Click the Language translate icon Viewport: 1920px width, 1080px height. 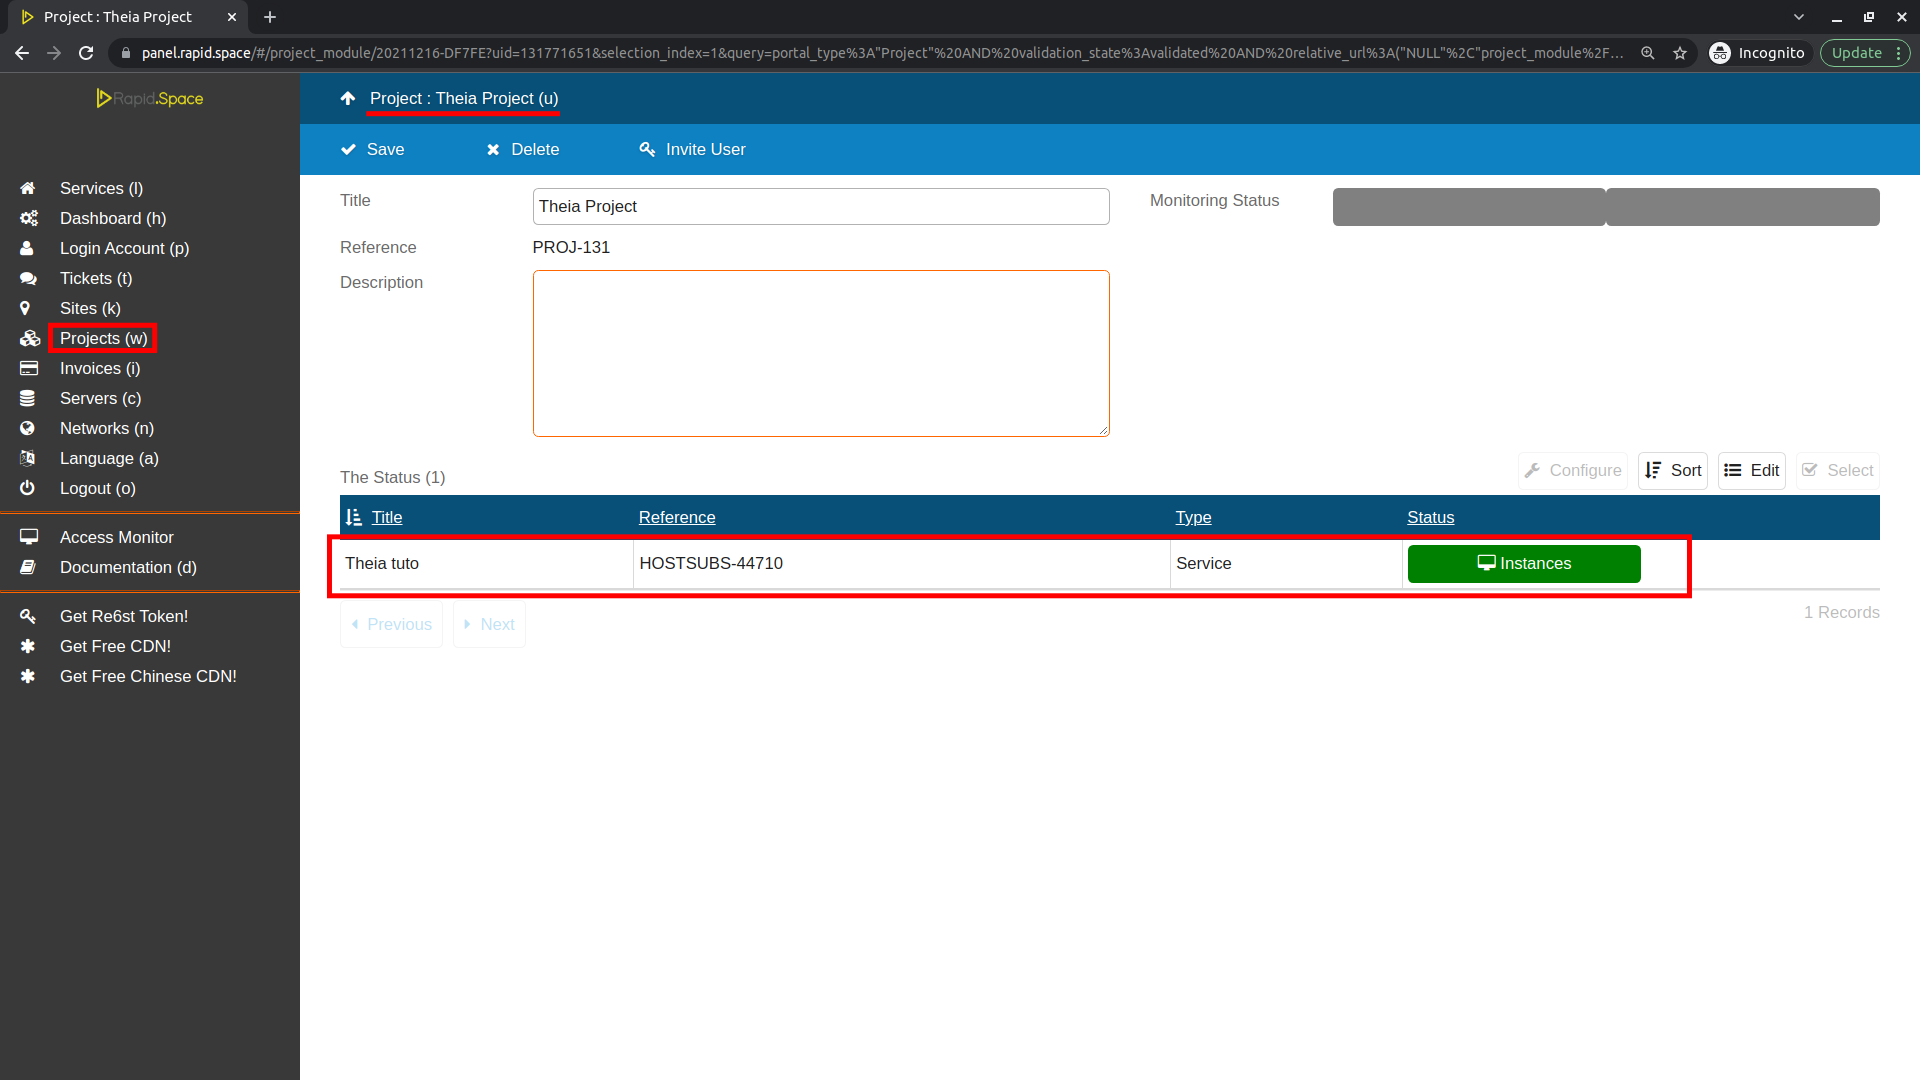[x=27, y=458]
